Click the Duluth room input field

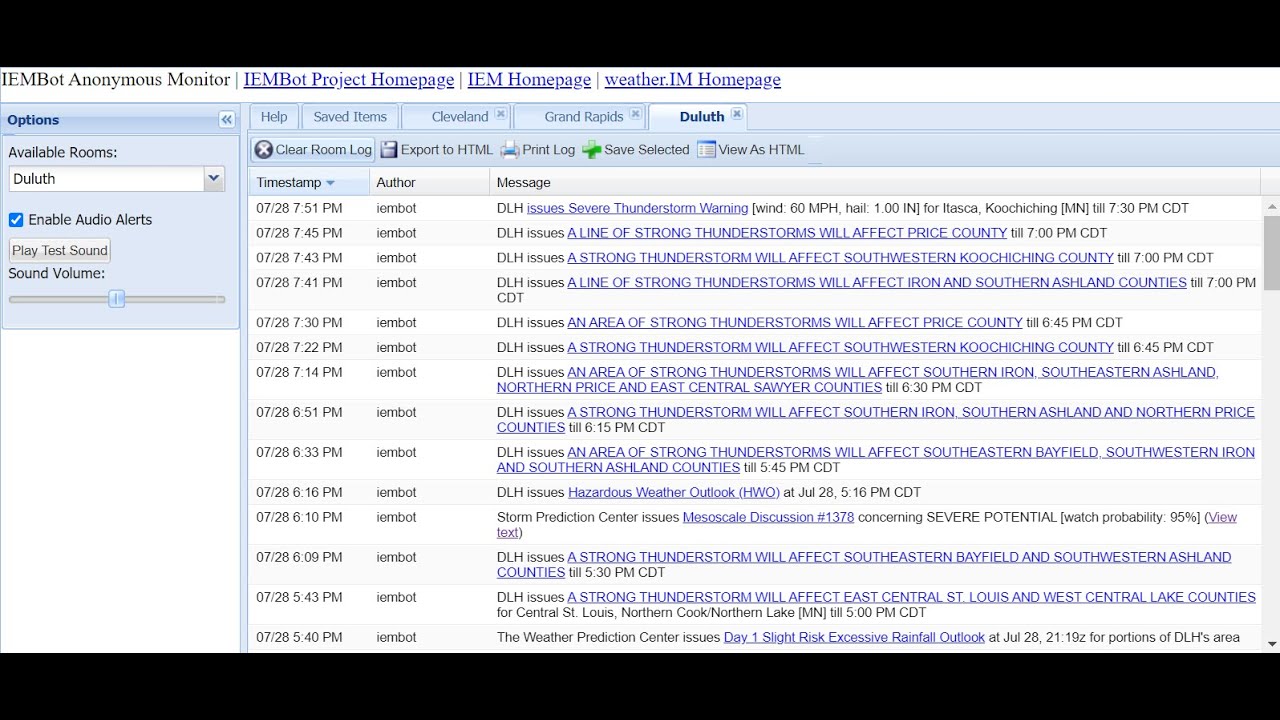106,179
